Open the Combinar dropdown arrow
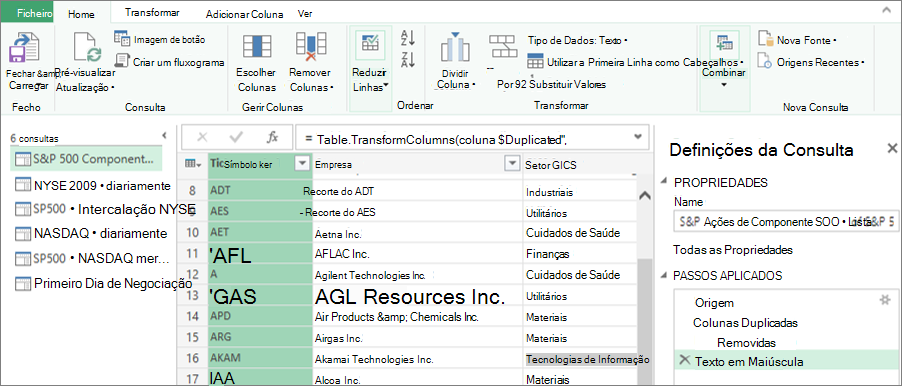This screenshot has height=386, width=902. (724, 85)
